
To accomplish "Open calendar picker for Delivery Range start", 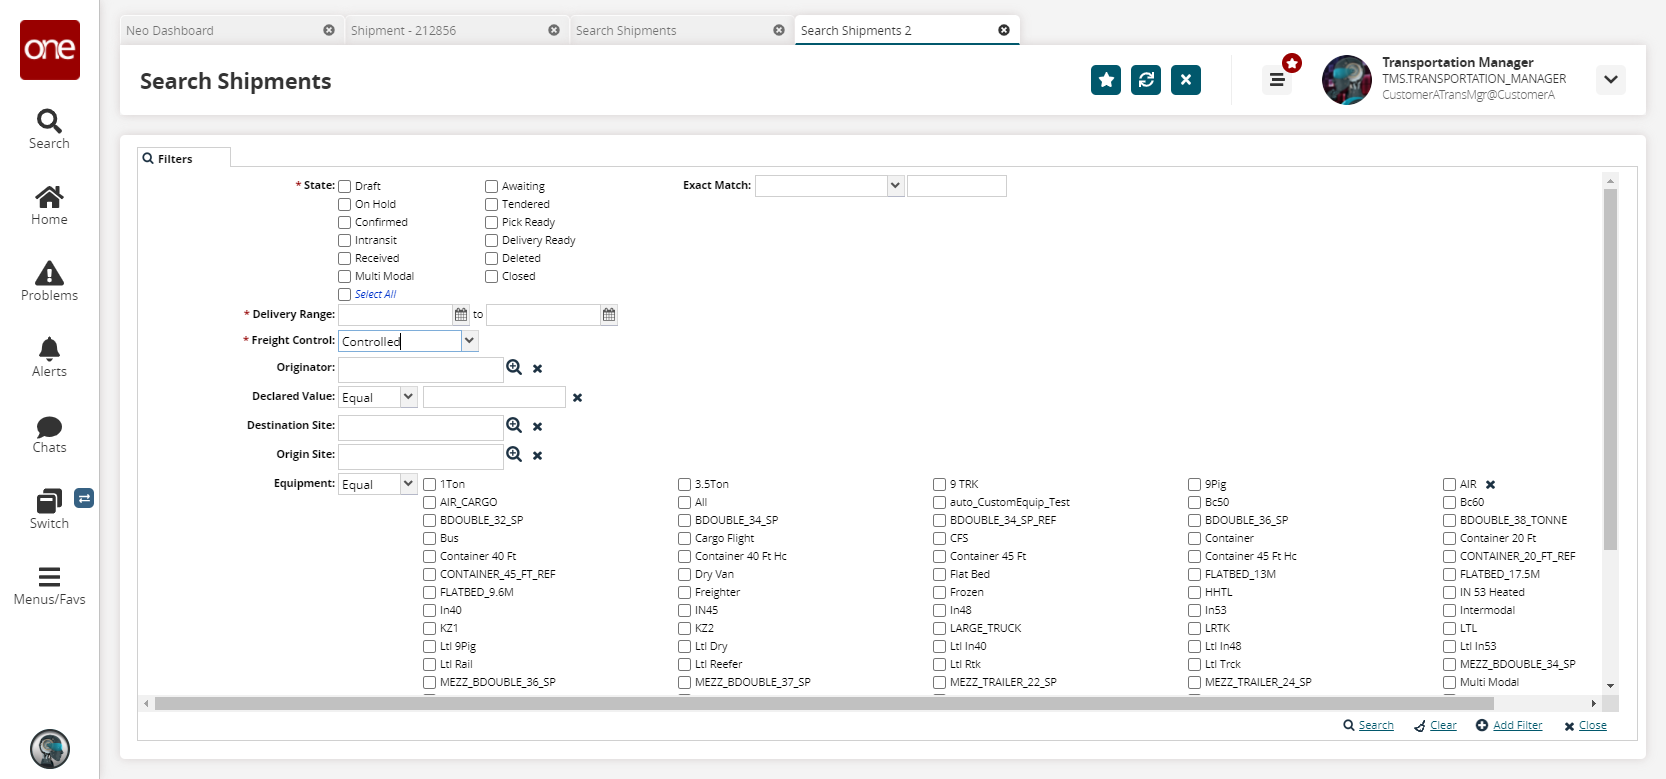I will (461, 315).
